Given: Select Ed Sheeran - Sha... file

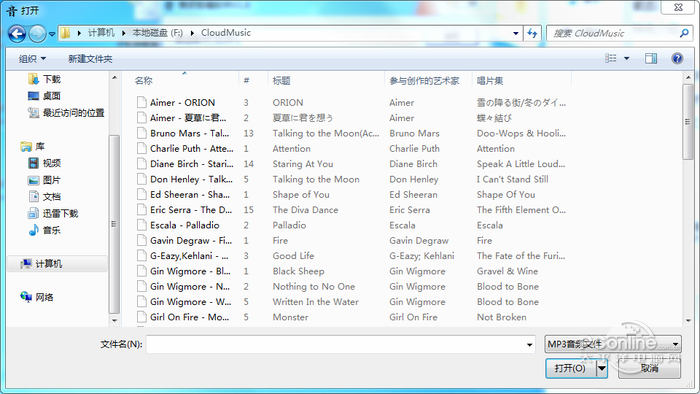Looking at the screenshot, I should click(190, 195).
